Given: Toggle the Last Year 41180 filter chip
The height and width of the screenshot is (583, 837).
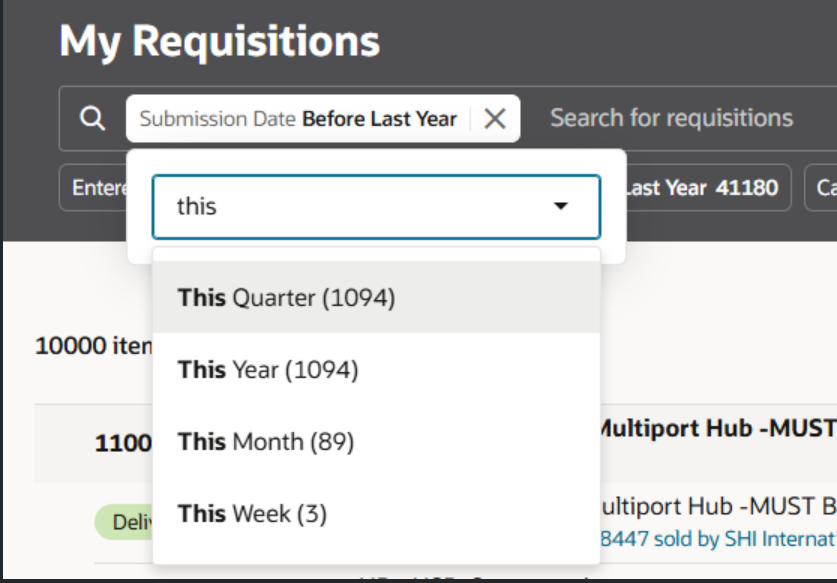Looking at the screenshot, I should click(709, 188).
